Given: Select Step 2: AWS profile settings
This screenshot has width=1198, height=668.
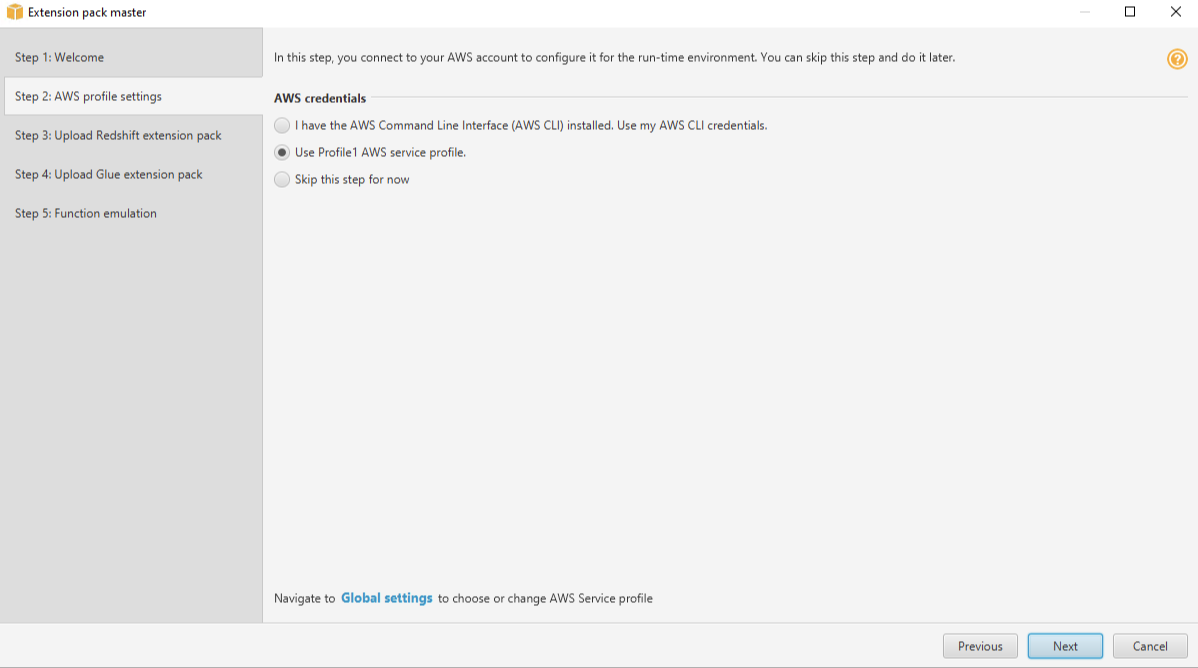Looking at the screenshot, I should pyautogui.click(x=90, y=96).
